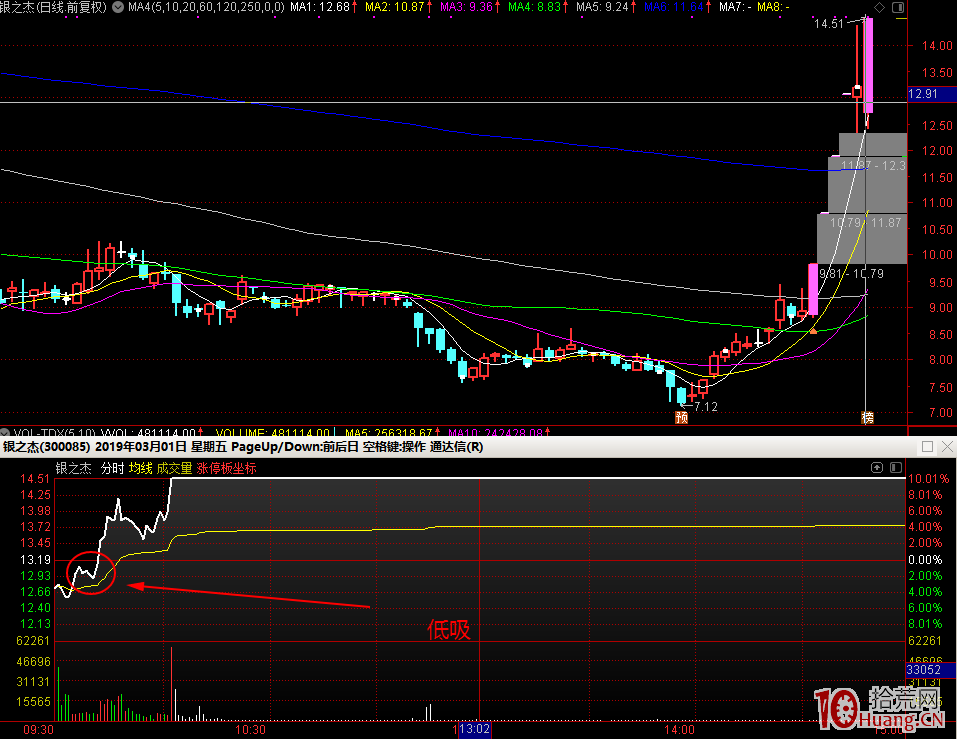The image size is (957, 739).
Task: Click the 14:00 time label on the intraday axis
Action: pyautogui.click(x=679, y=729)
